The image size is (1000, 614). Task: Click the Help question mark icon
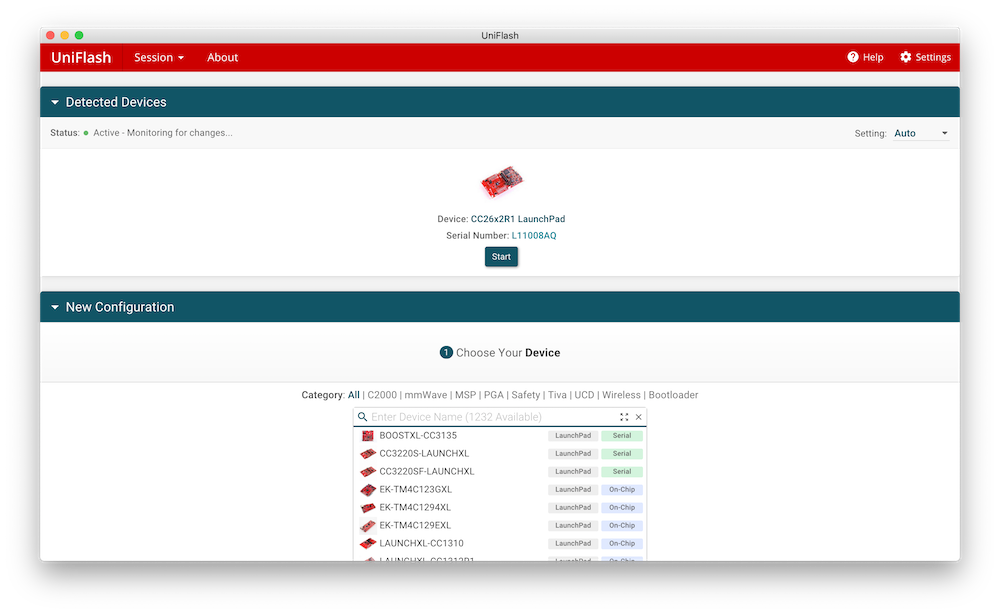(x=853, y=57)
